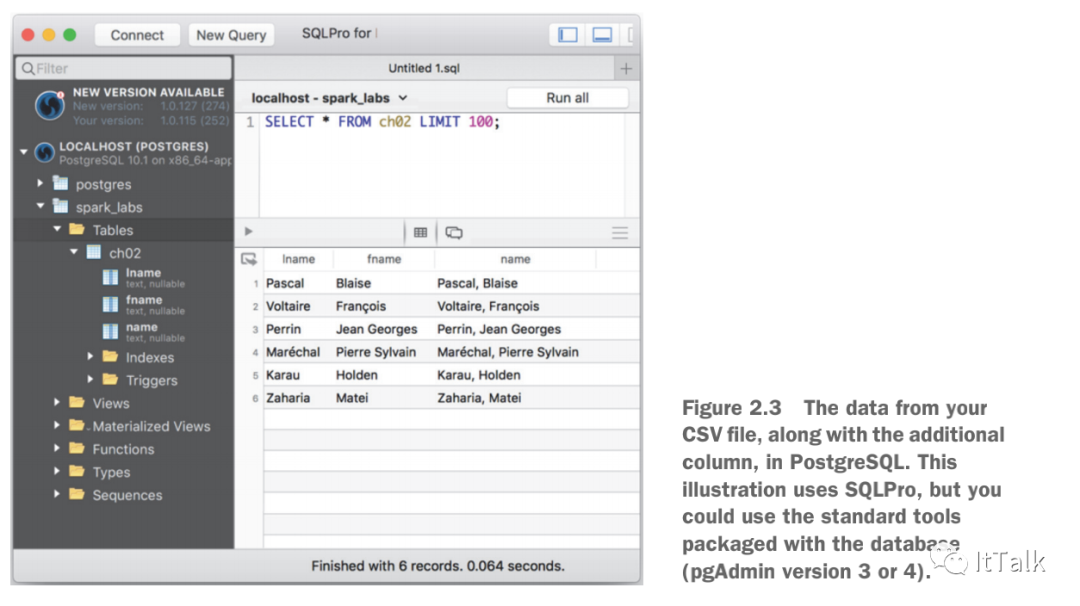The image size is (1080, 606).
Task: Sort by the fname column header
Action: pos(384,259)
